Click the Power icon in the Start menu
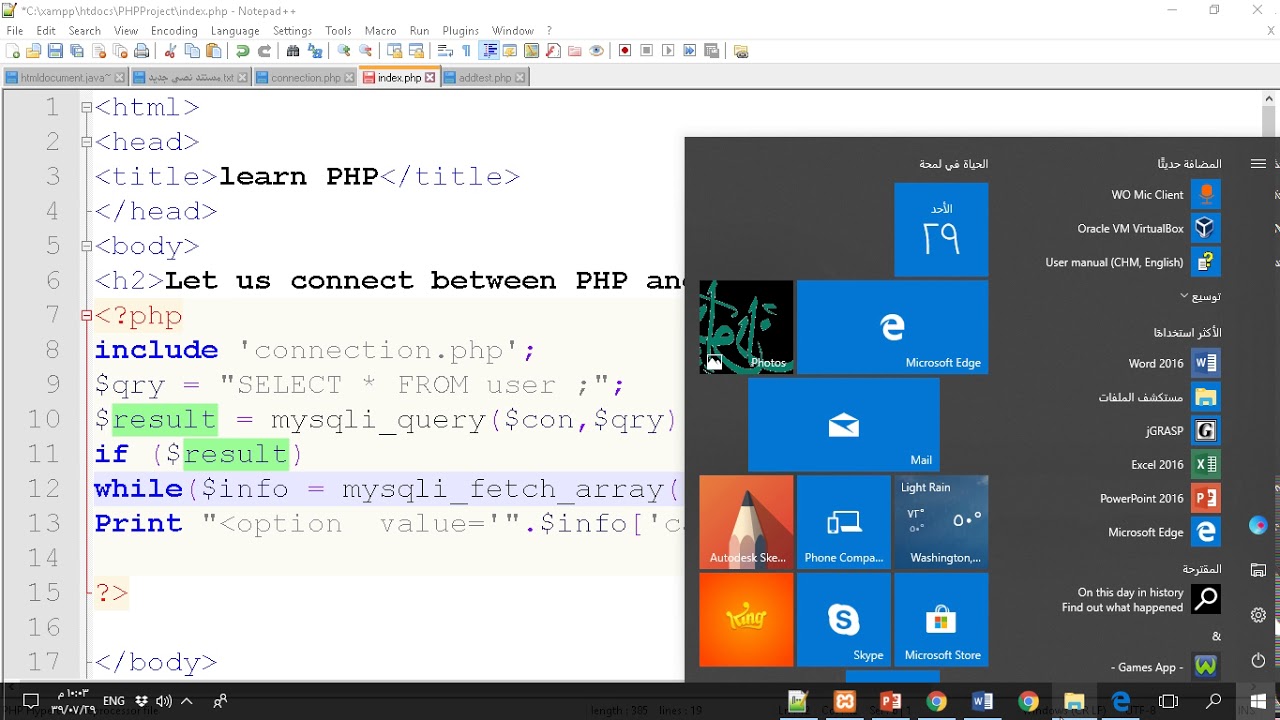The image size is (1280, 720). 1259,660
